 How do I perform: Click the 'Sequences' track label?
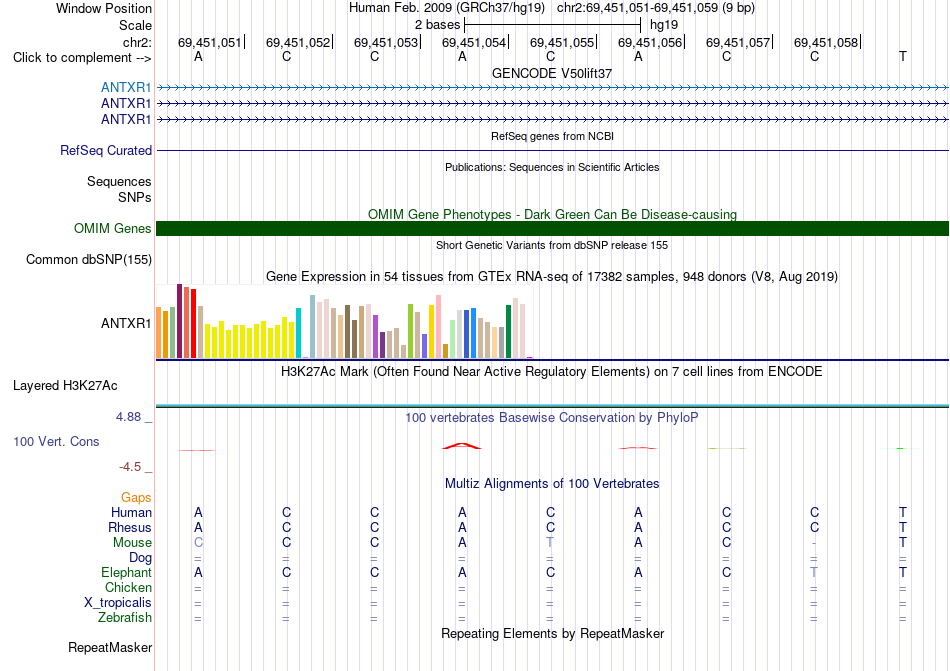(119, 182)
